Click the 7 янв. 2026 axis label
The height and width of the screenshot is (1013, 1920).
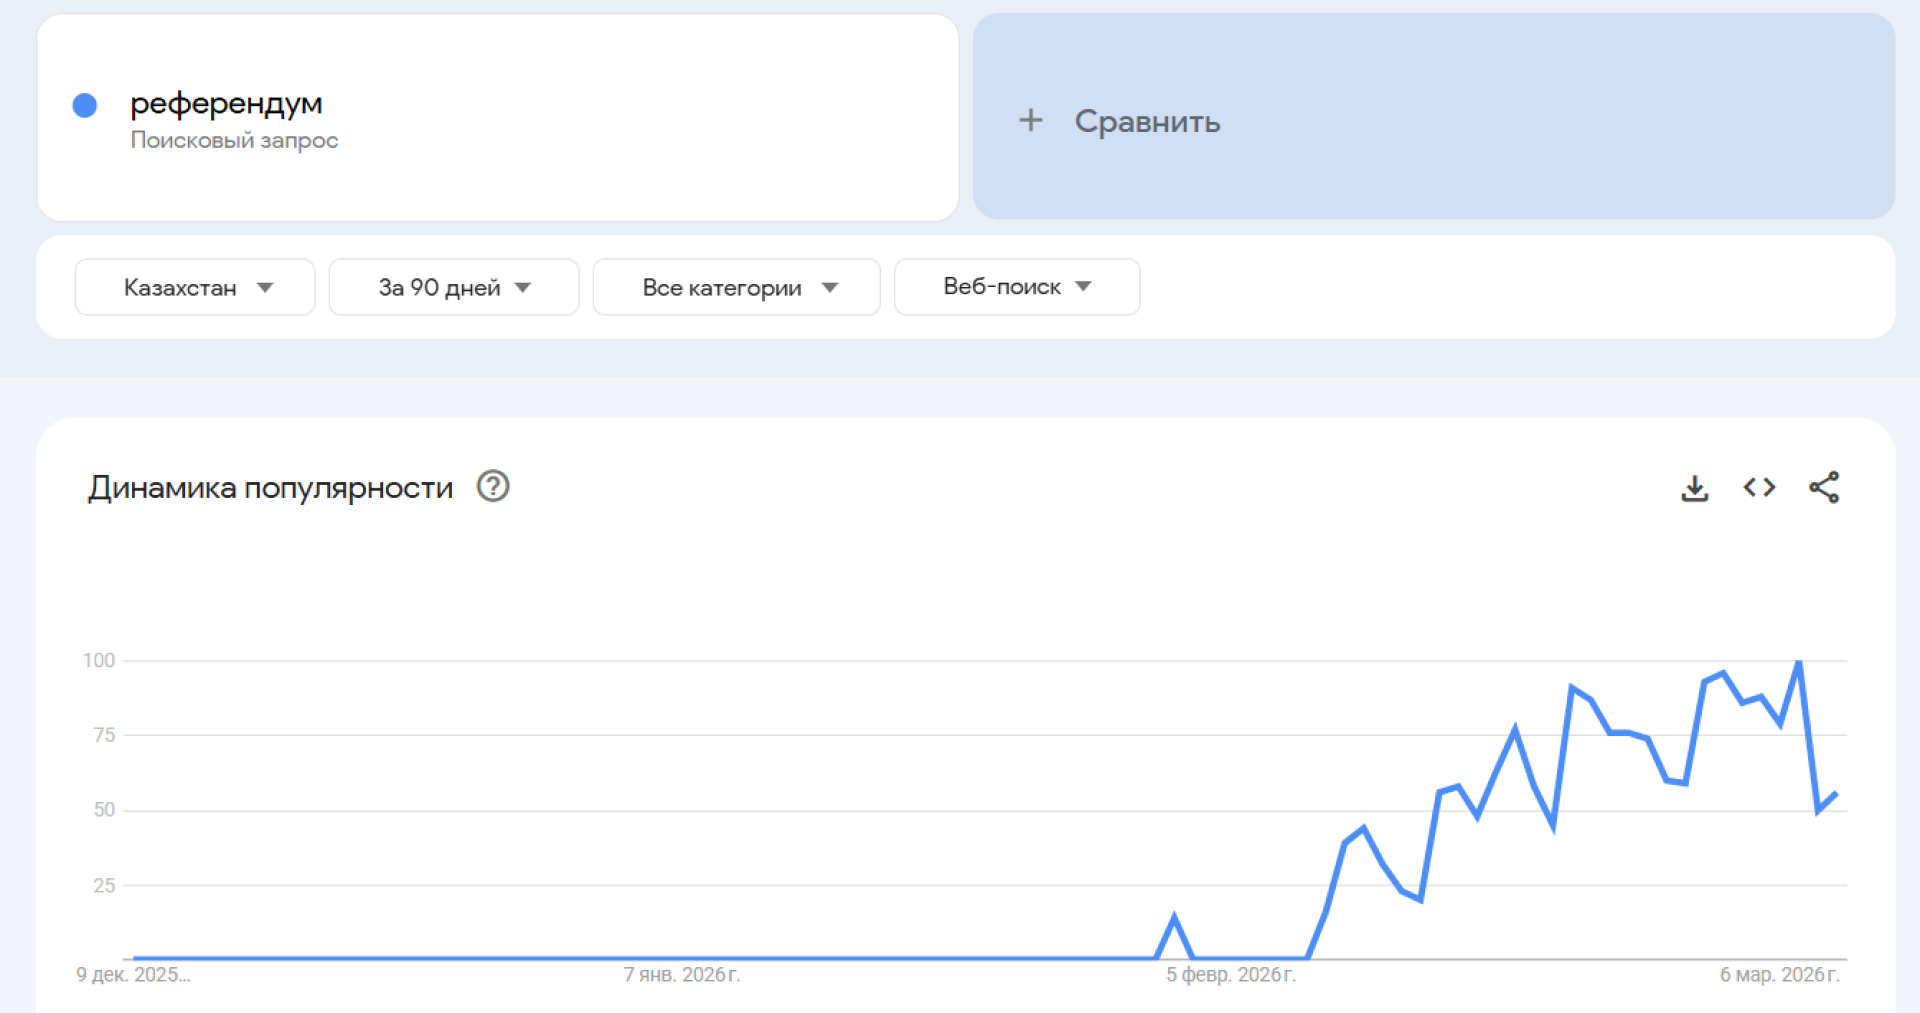point(682,975)
